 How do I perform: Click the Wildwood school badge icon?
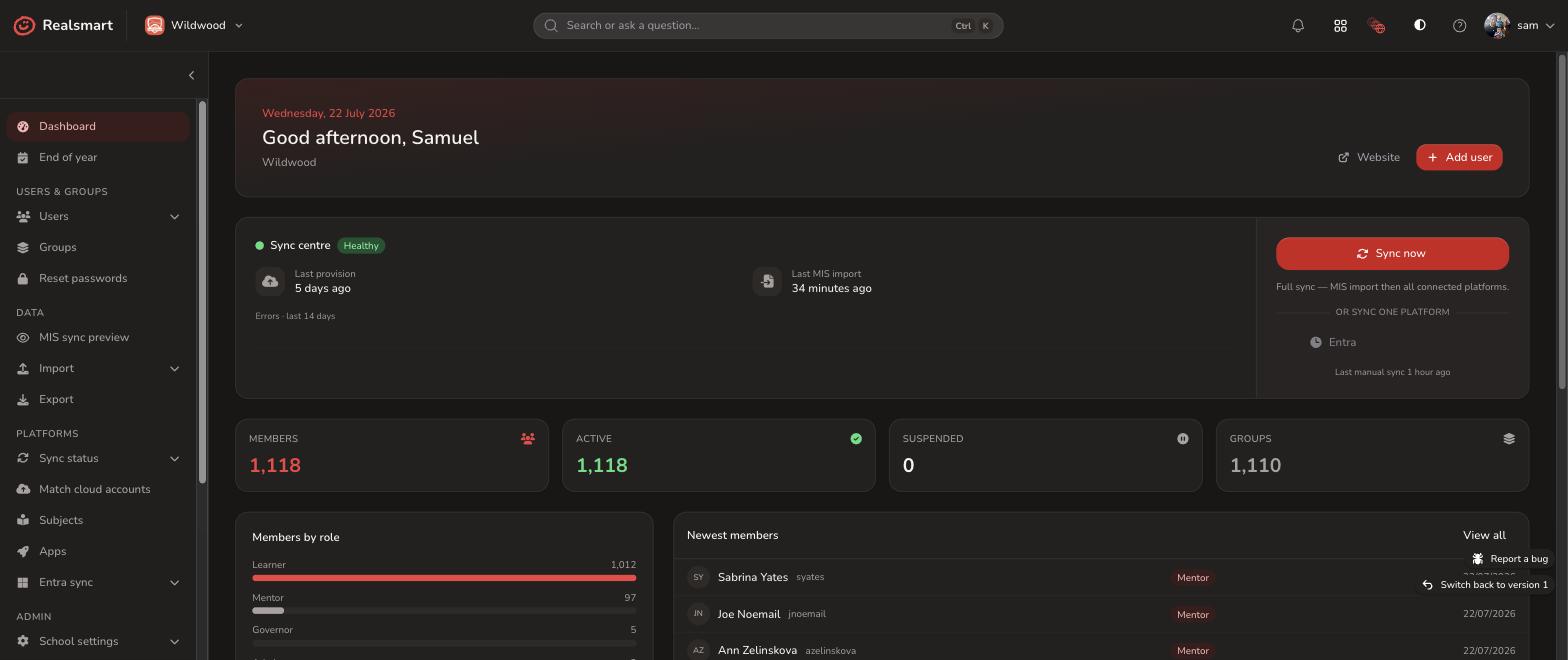[154, 25]
